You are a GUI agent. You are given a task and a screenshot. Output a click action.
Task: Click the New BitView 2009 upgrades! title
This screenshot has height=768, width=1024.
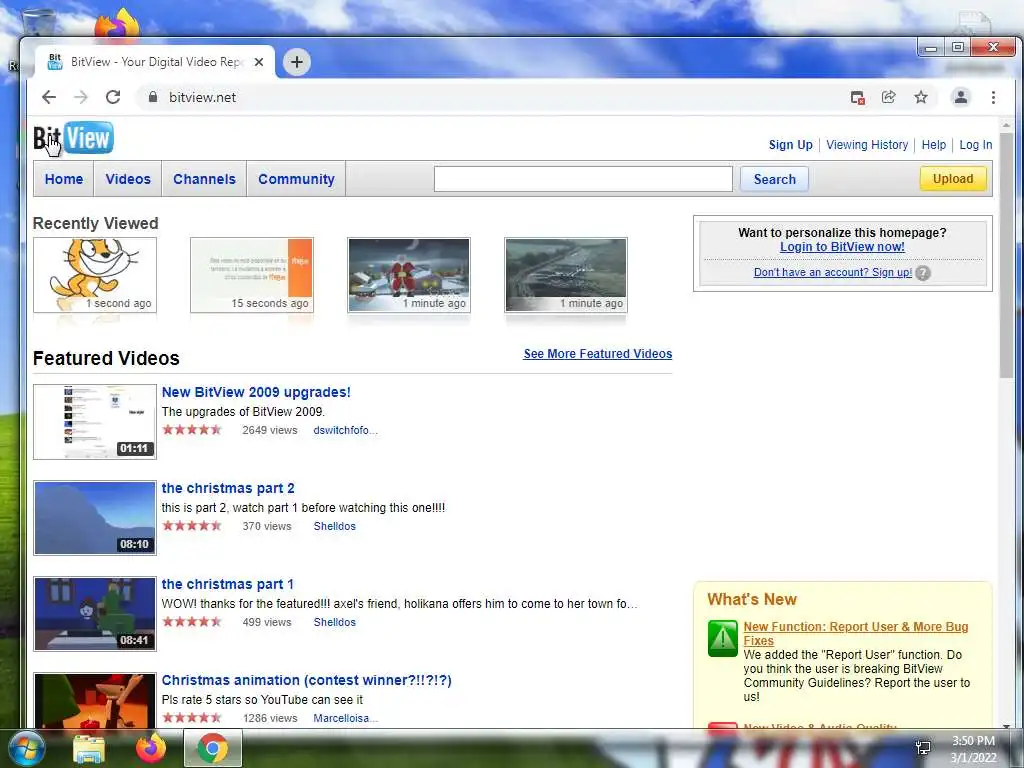coord(256,392)
